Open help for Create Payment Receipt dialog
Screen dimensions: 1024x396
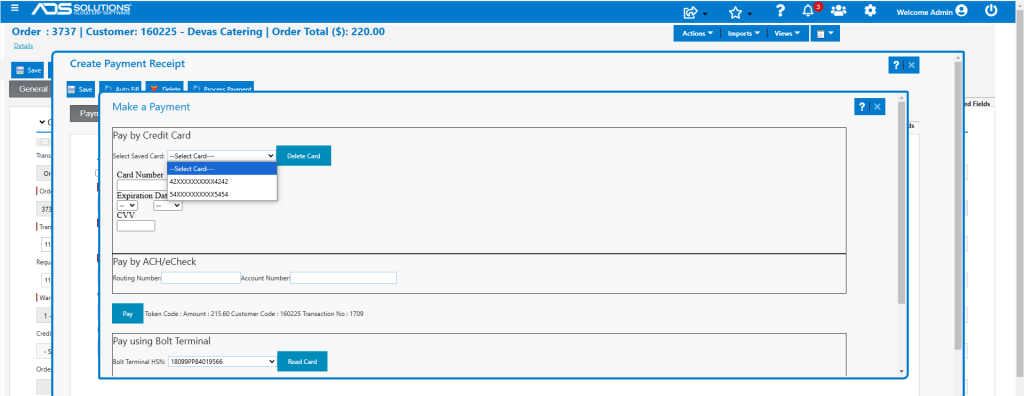[896, 65]
